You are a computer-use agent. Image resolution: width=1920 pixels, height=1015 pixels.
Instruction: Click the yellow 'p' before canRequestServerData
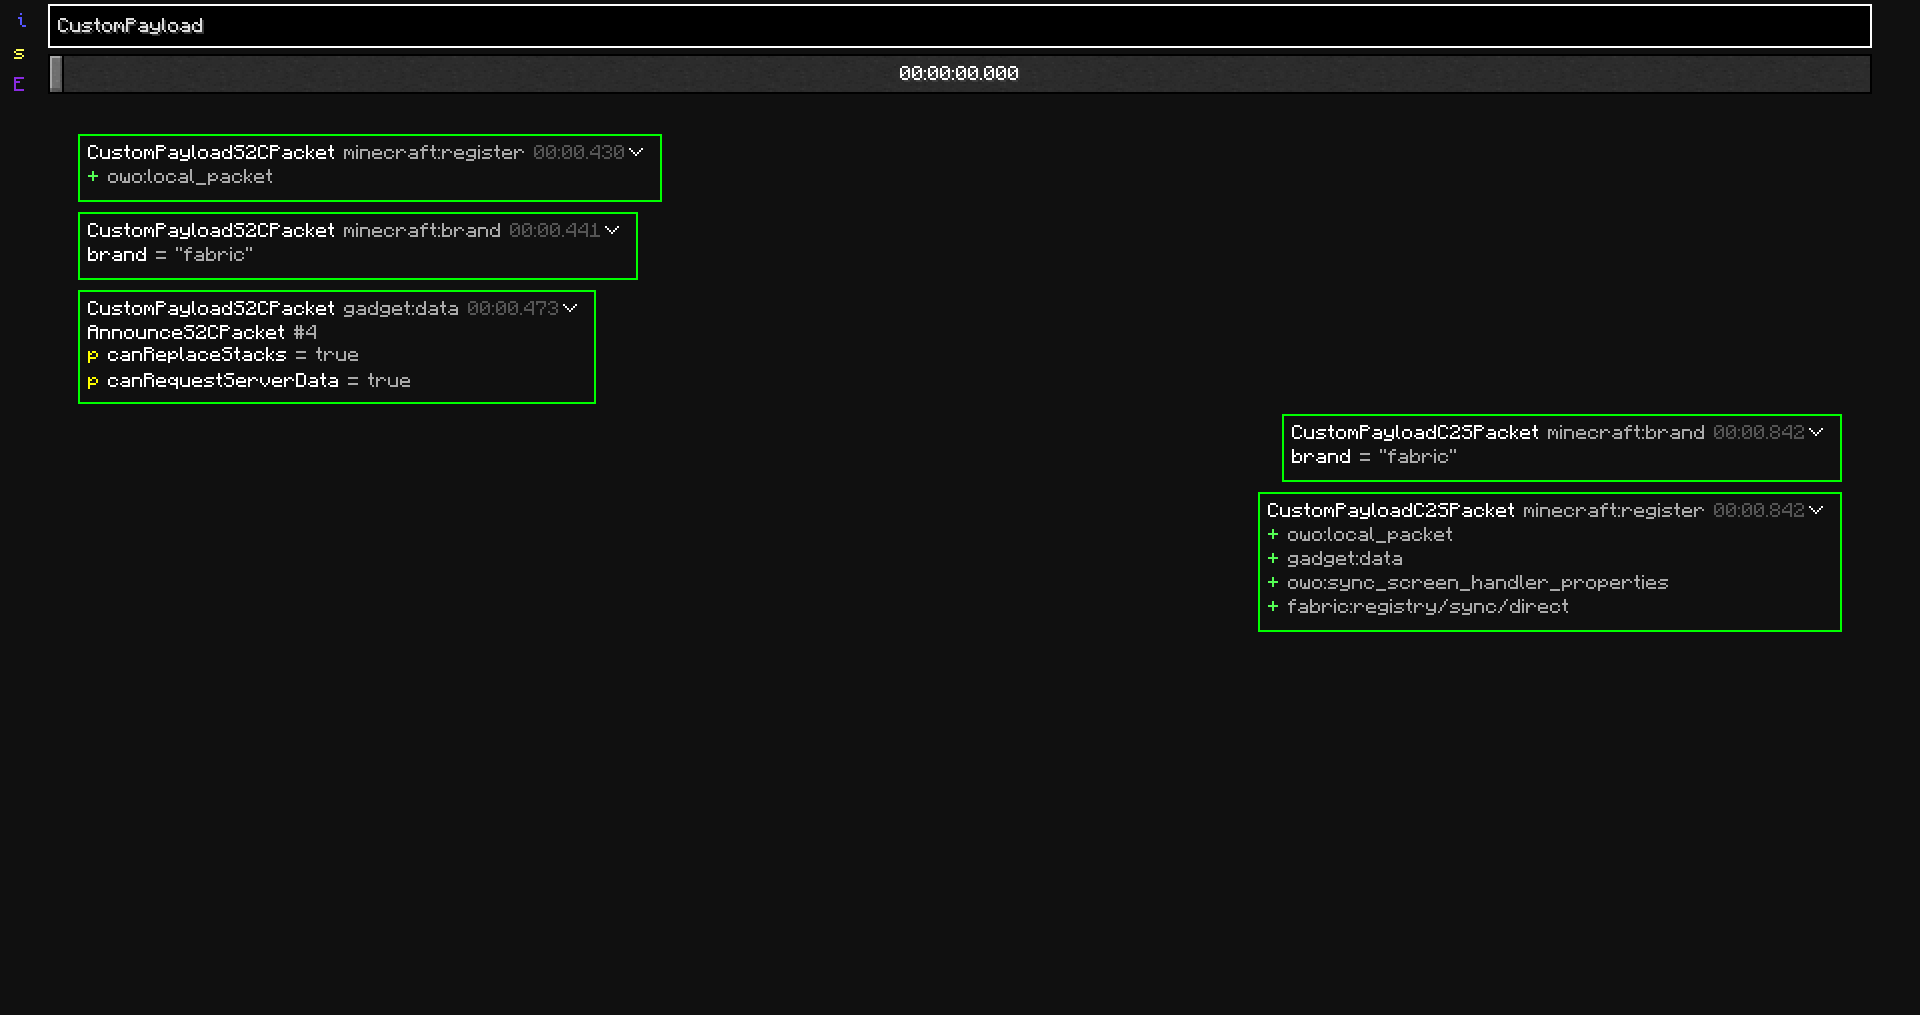(x=92, y=381)
